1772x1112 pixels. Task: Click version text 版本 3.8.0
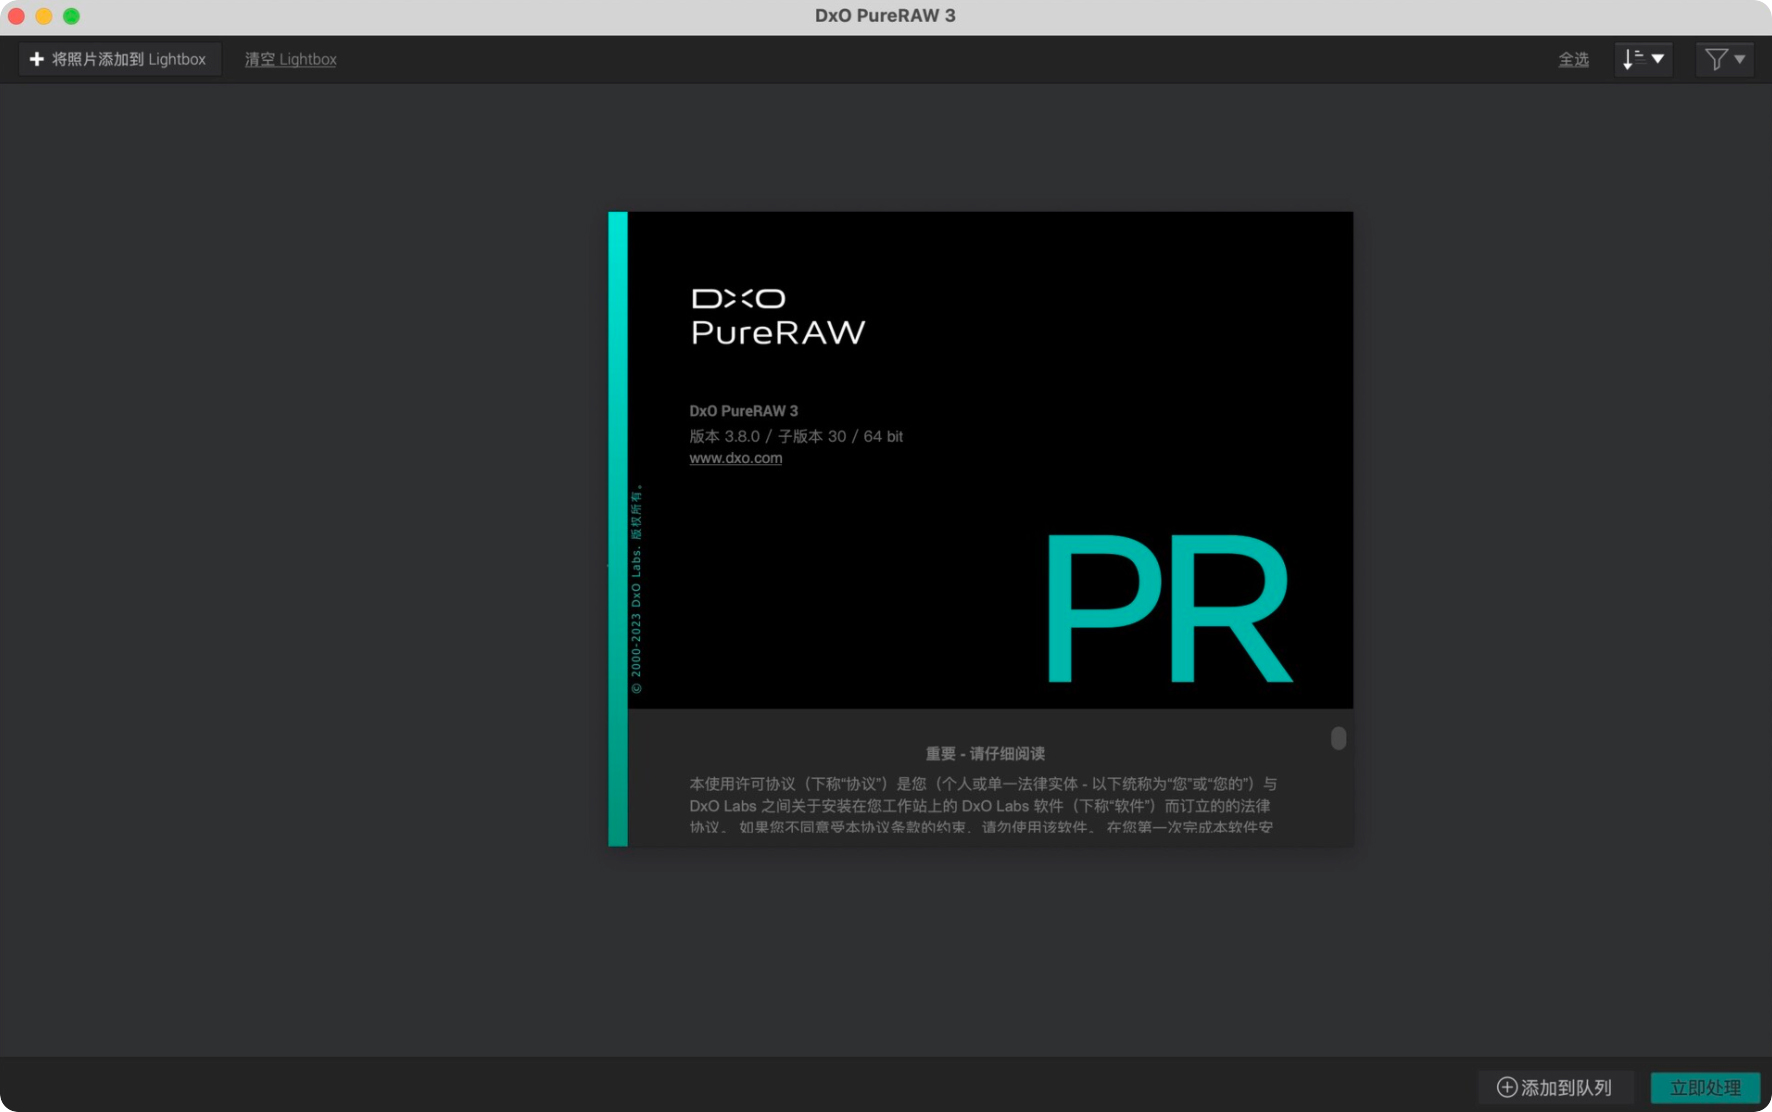pyautogui.click(x=724, y=436)
